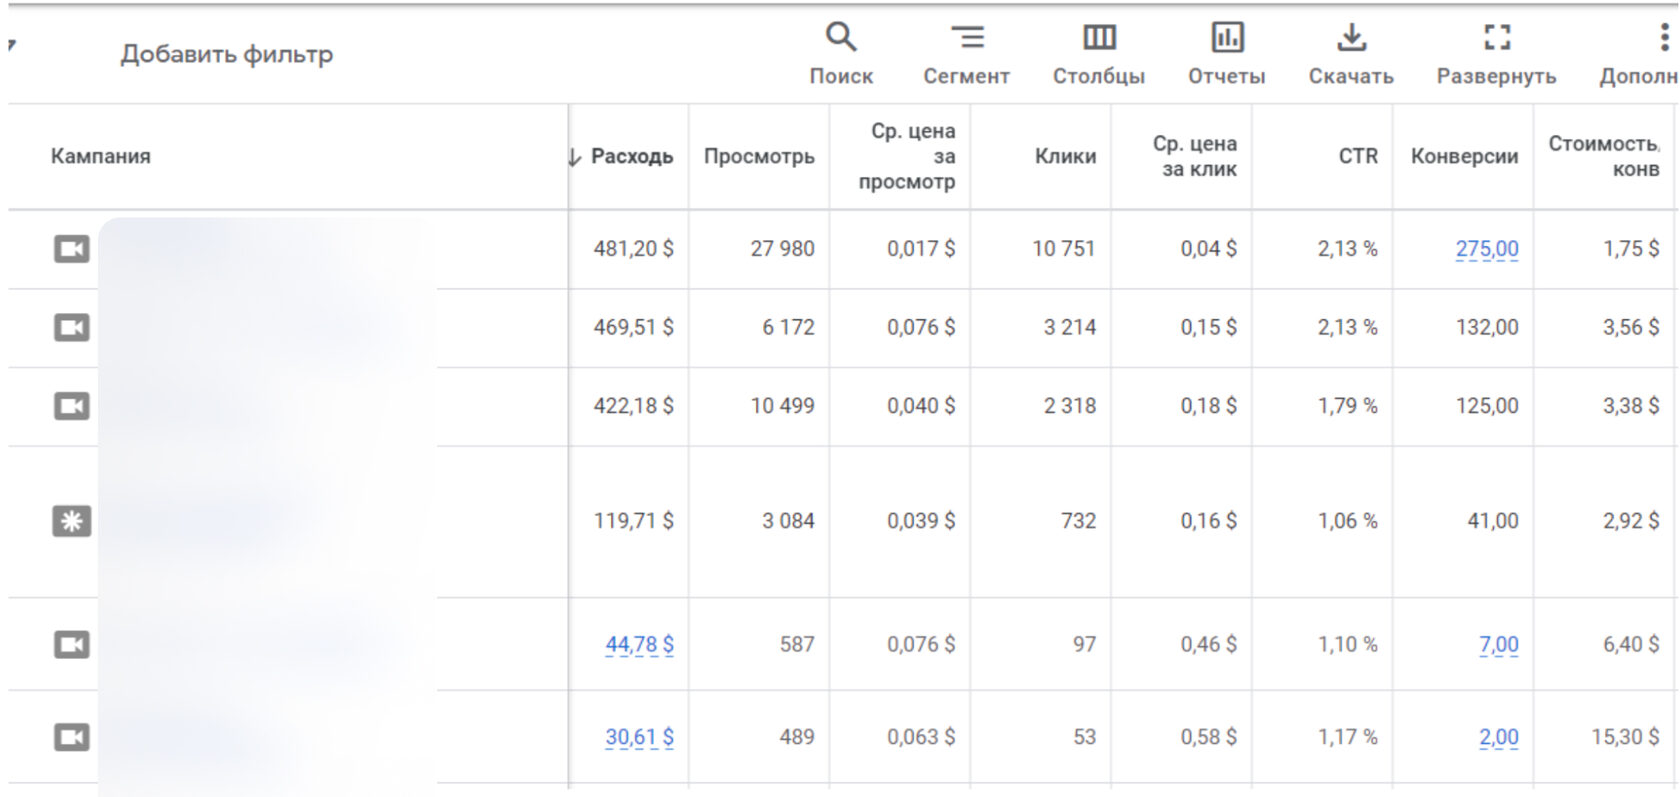Sort by the Клики column header
The width and height of the screenshot is (1680, 797).
[1065, 157]
